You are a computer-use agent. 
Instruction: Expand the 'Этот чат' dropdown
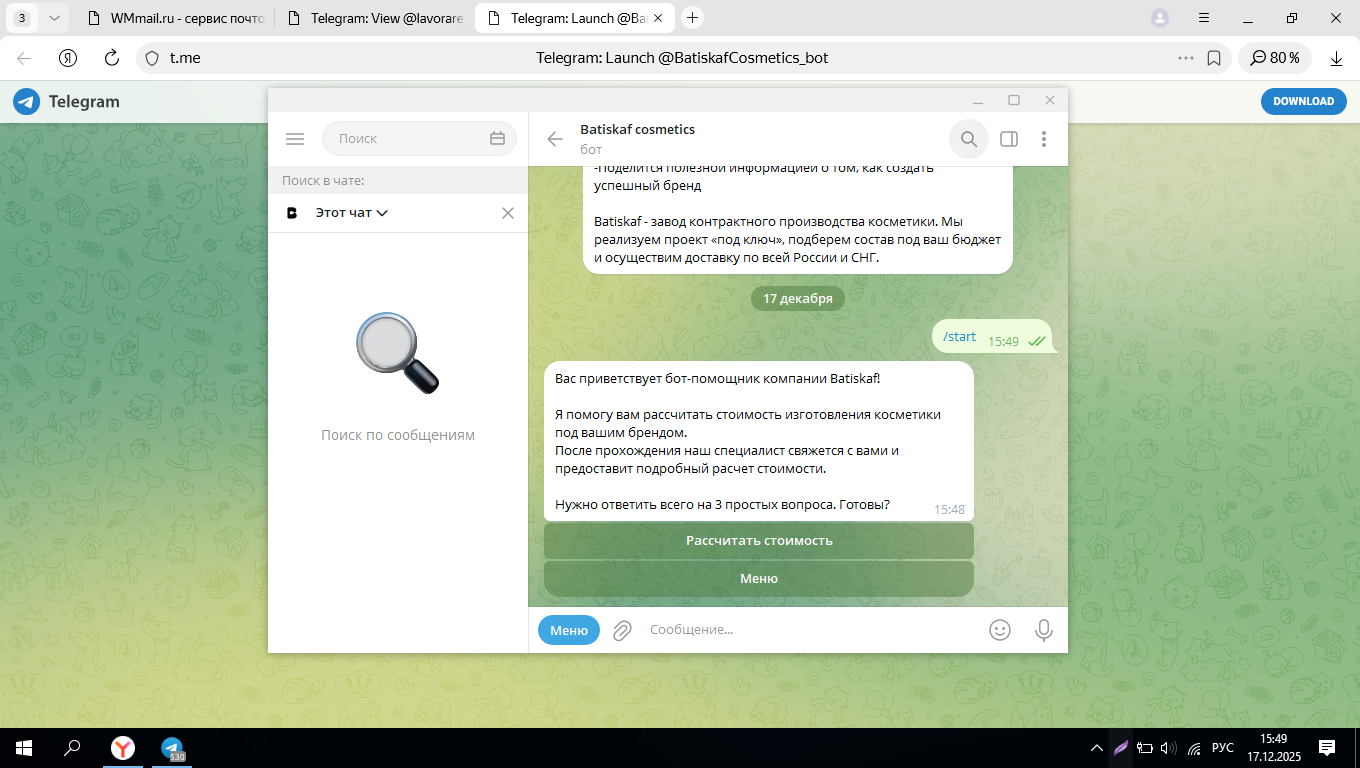pyautogui.click(x=352, y=213)
